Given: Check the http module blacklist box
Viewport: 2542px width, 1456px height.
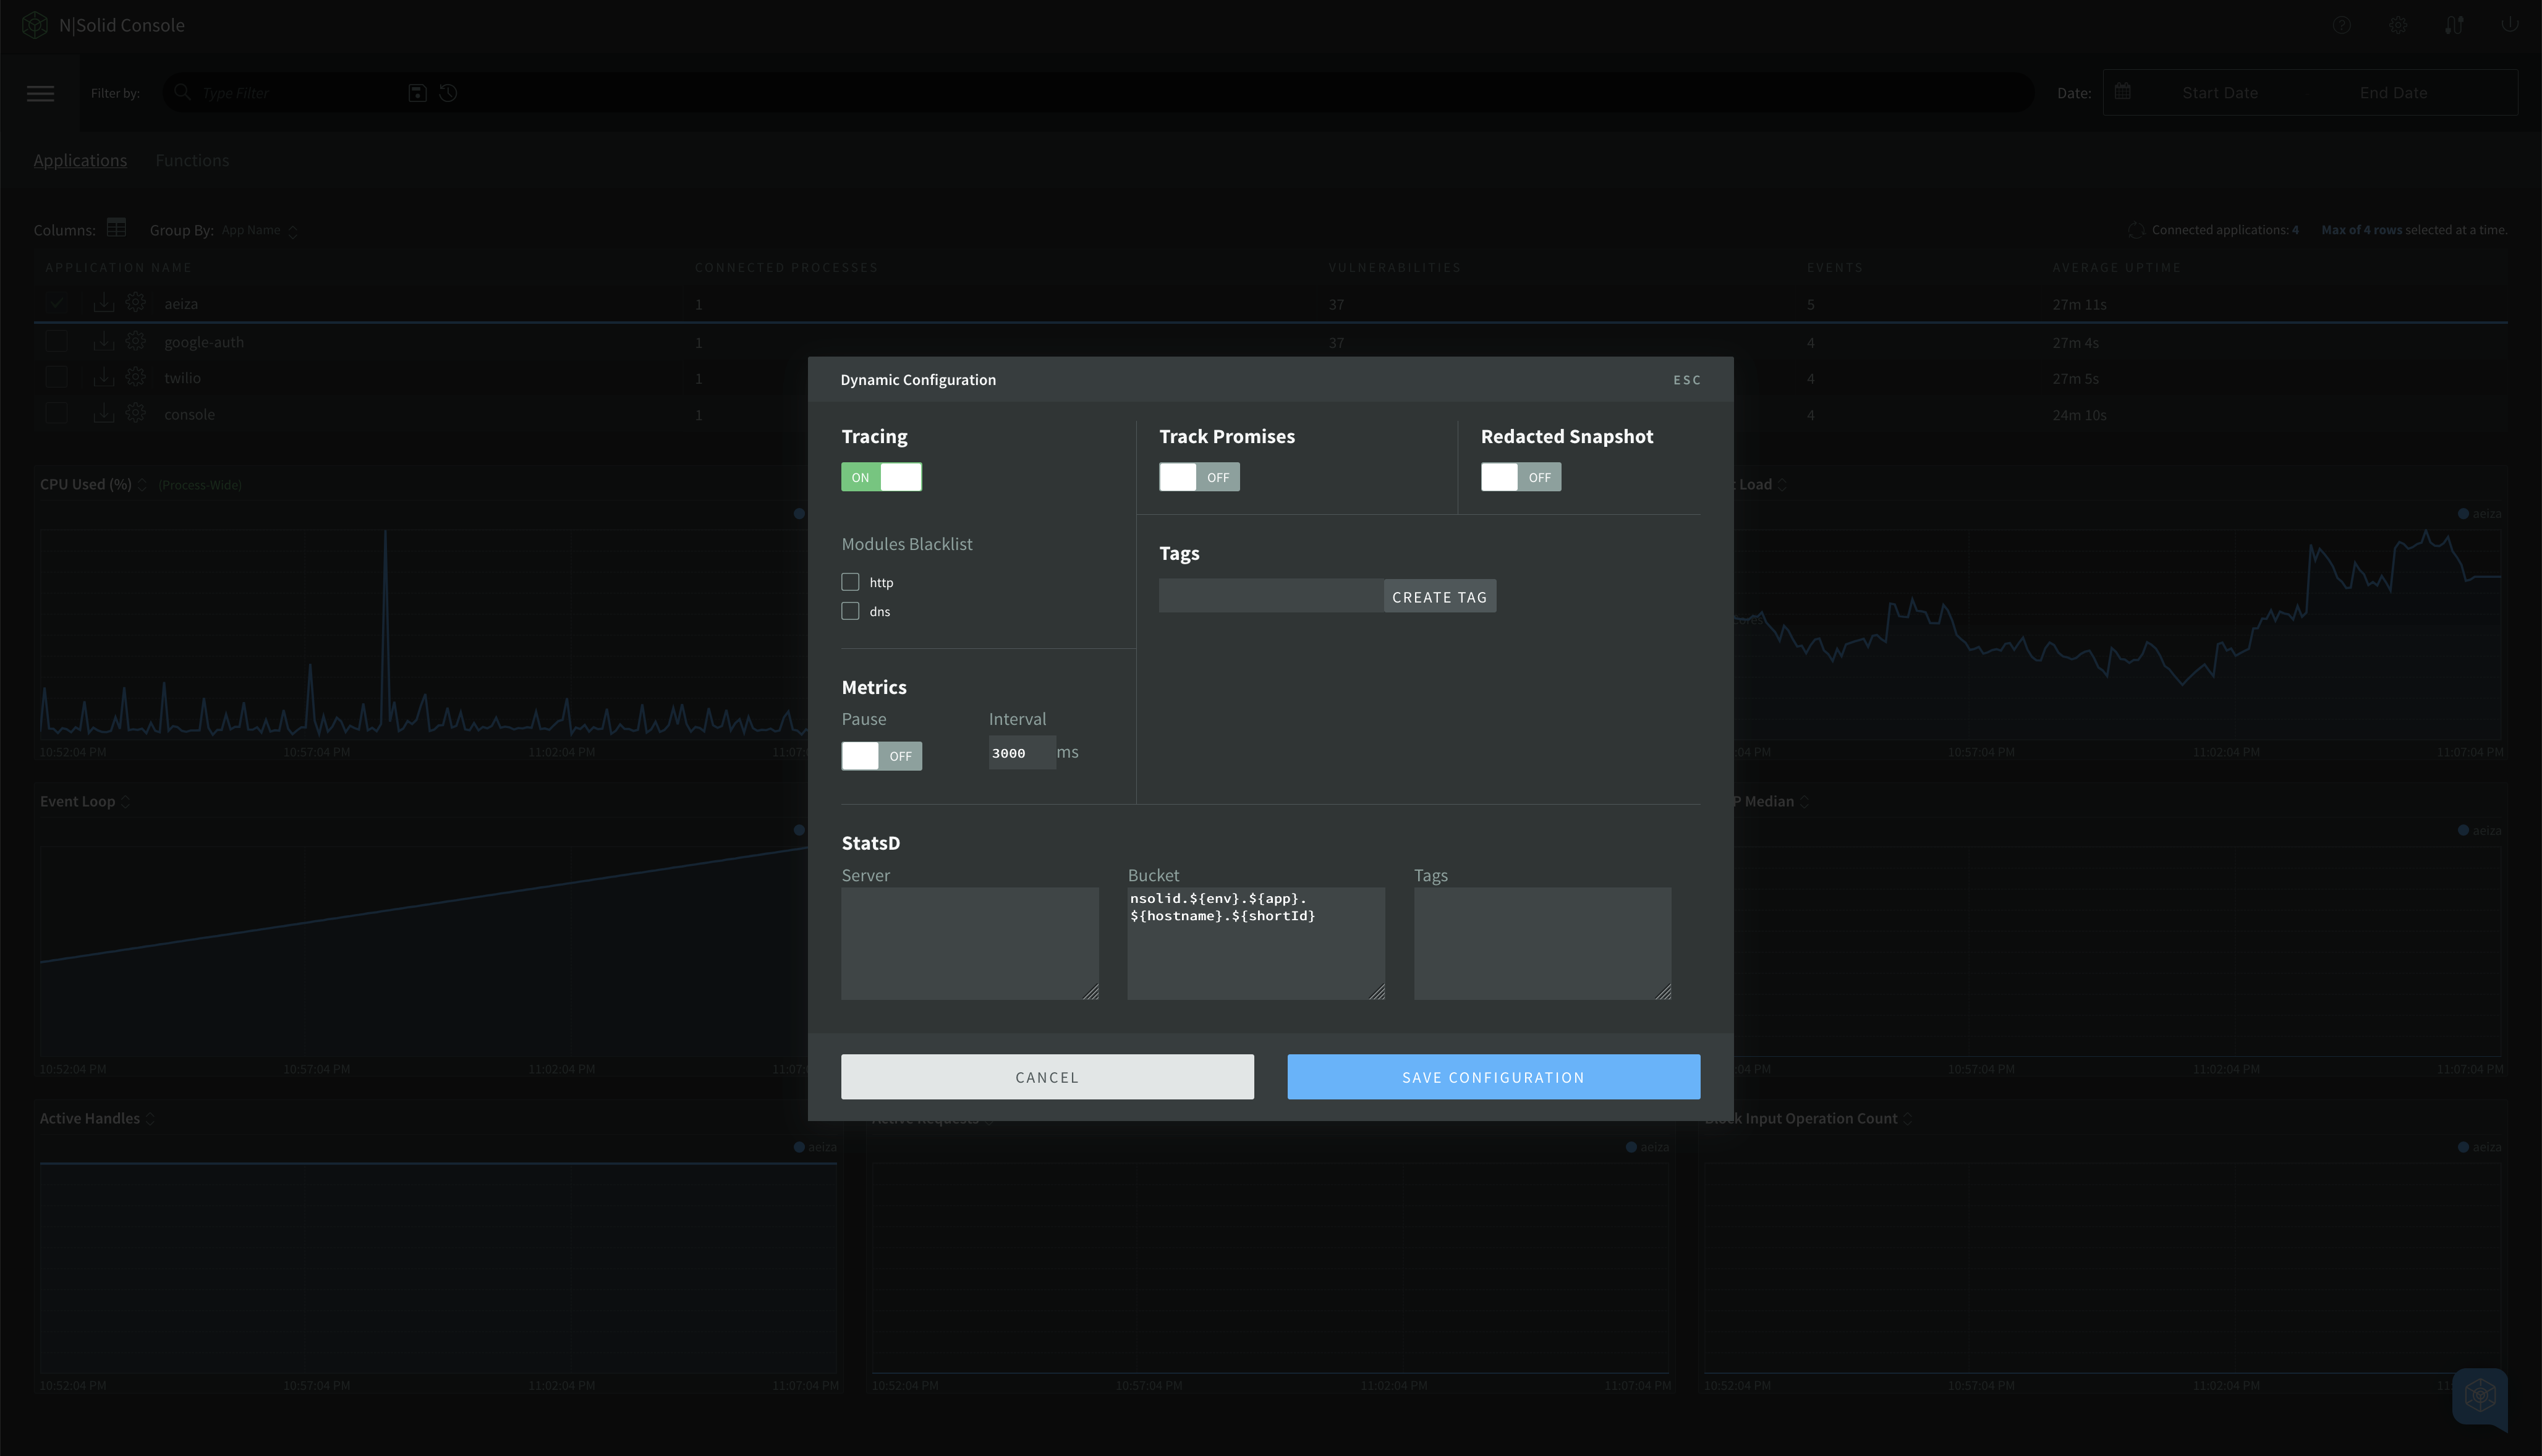Looking at the screenshot, I should (x=850, y=582).
